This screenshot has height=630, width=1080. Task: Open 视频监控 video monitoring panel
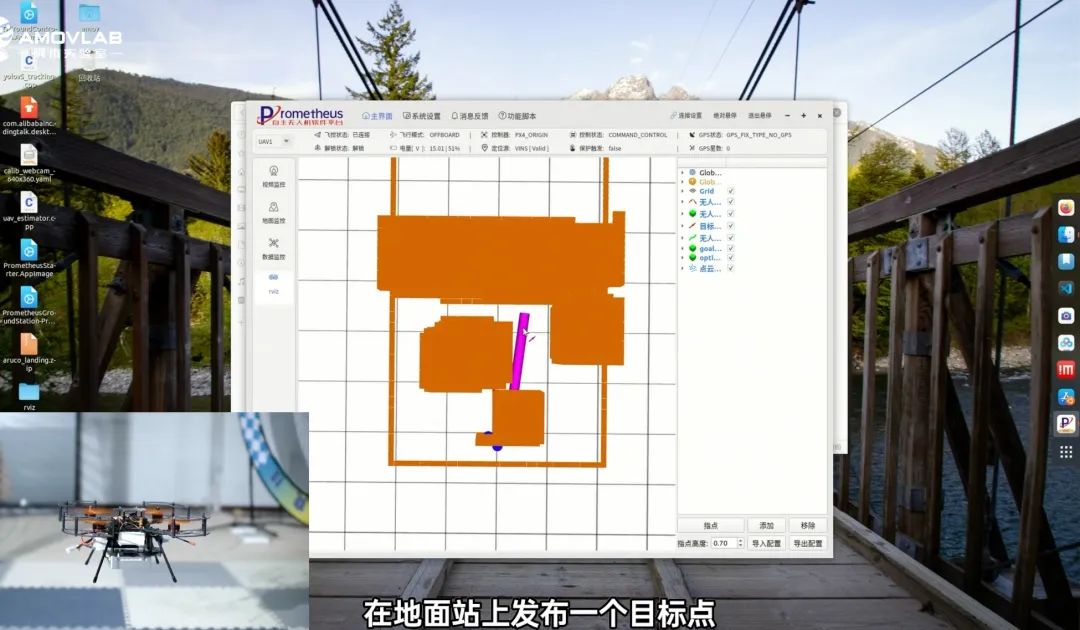tap(273, 176)
